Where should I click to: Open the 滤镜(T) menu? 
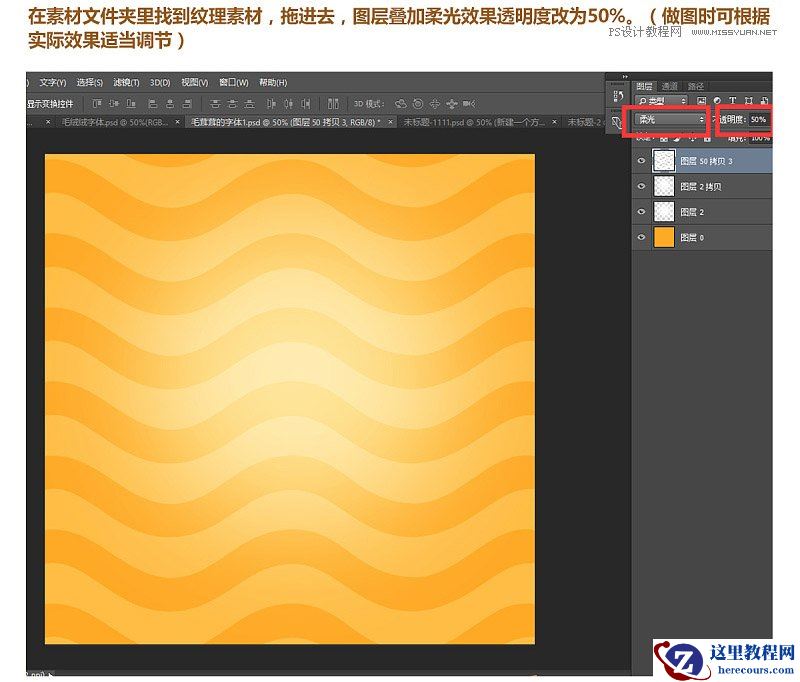coord(126,82)
